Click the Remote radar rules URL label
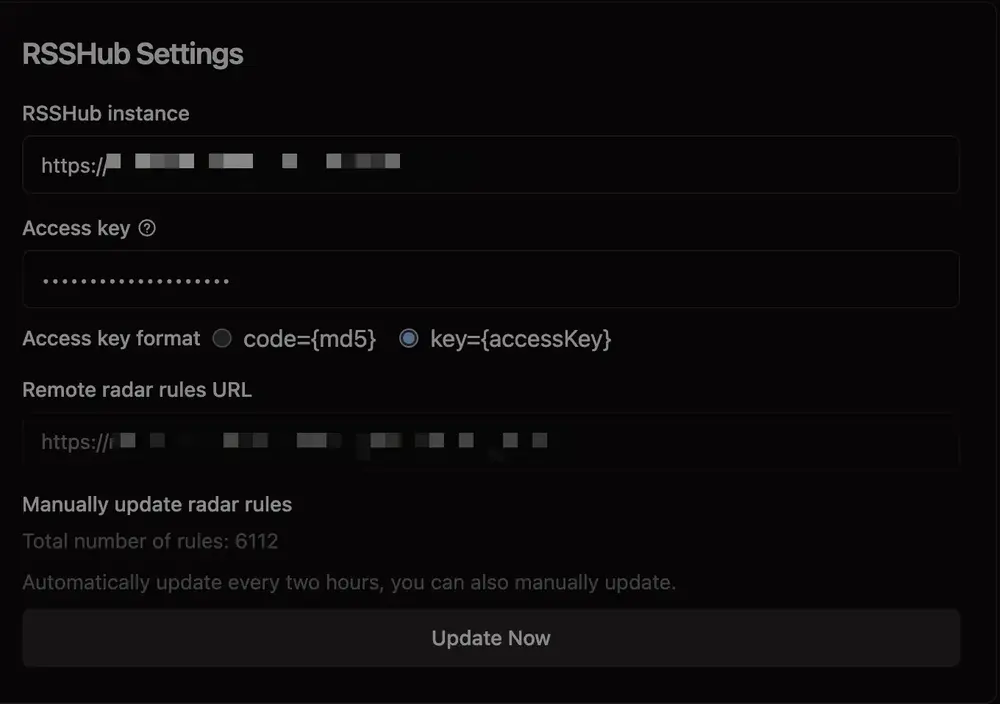1000x704 pixels. click(137, 390)
